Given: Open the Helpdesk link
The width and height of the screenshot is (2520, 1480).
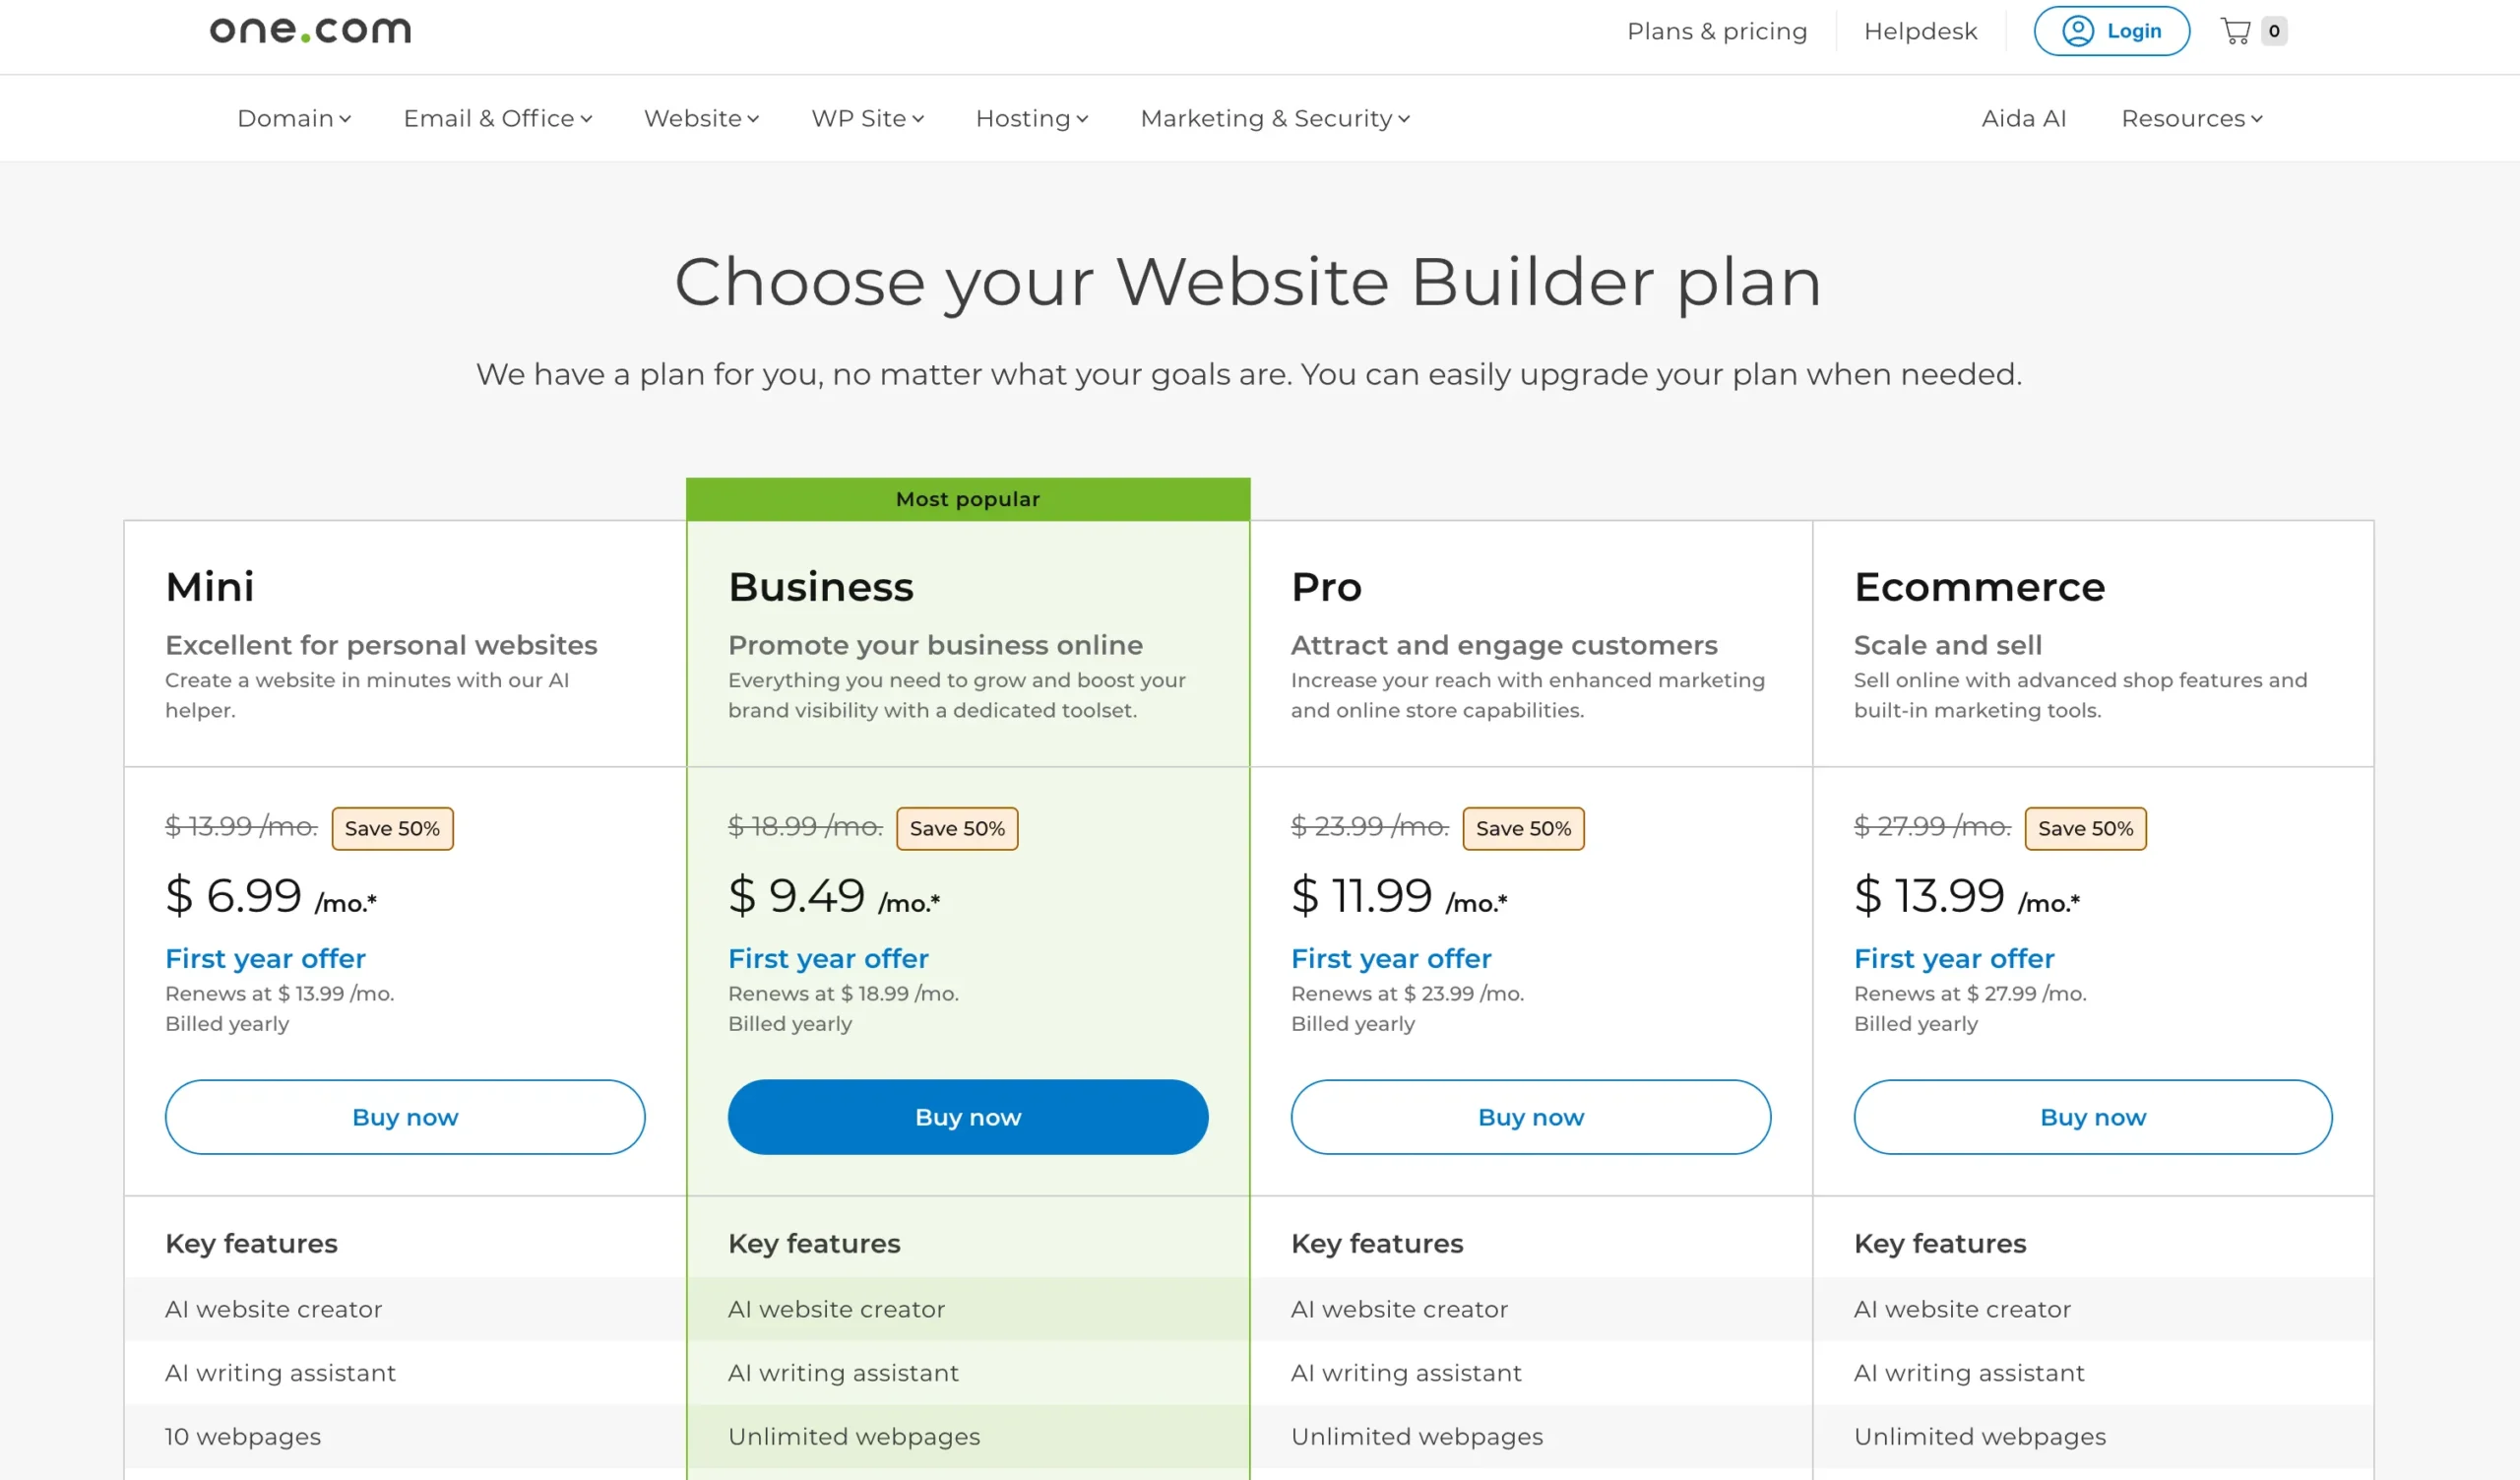Looking at the screenshot, I should click(1920, 31).
